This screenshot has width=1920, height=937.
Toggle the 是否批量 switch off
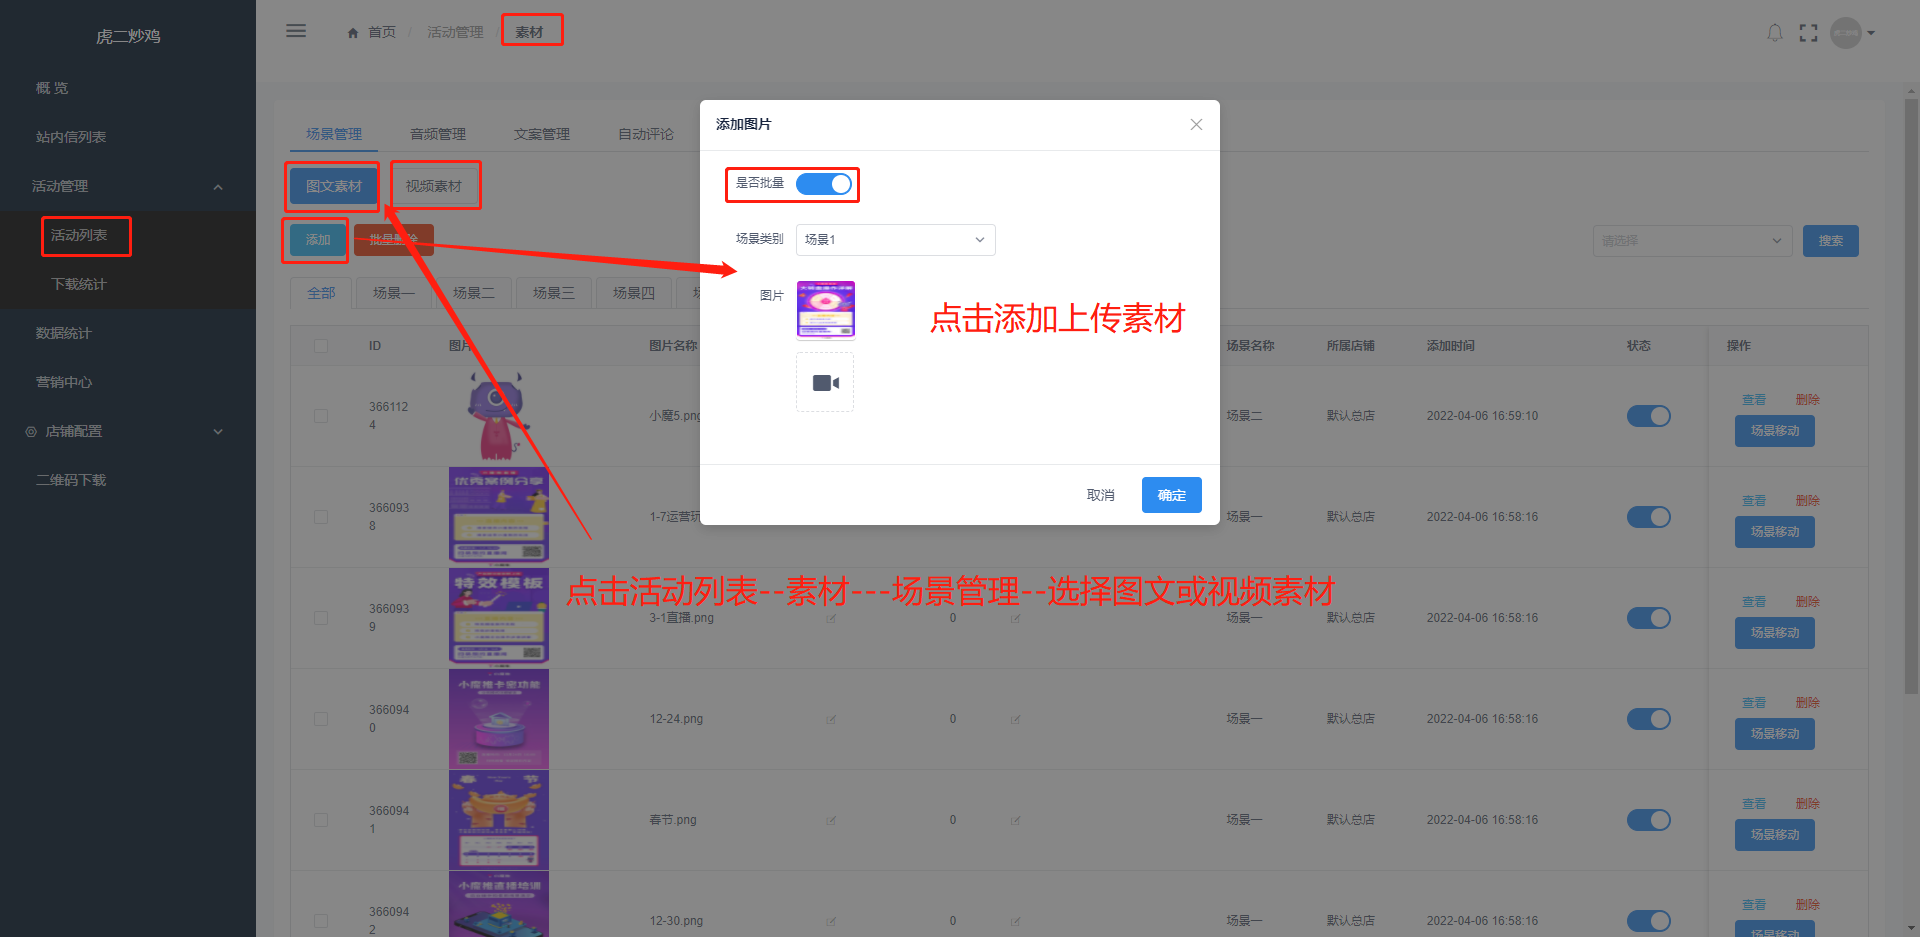tap(824, 184)
